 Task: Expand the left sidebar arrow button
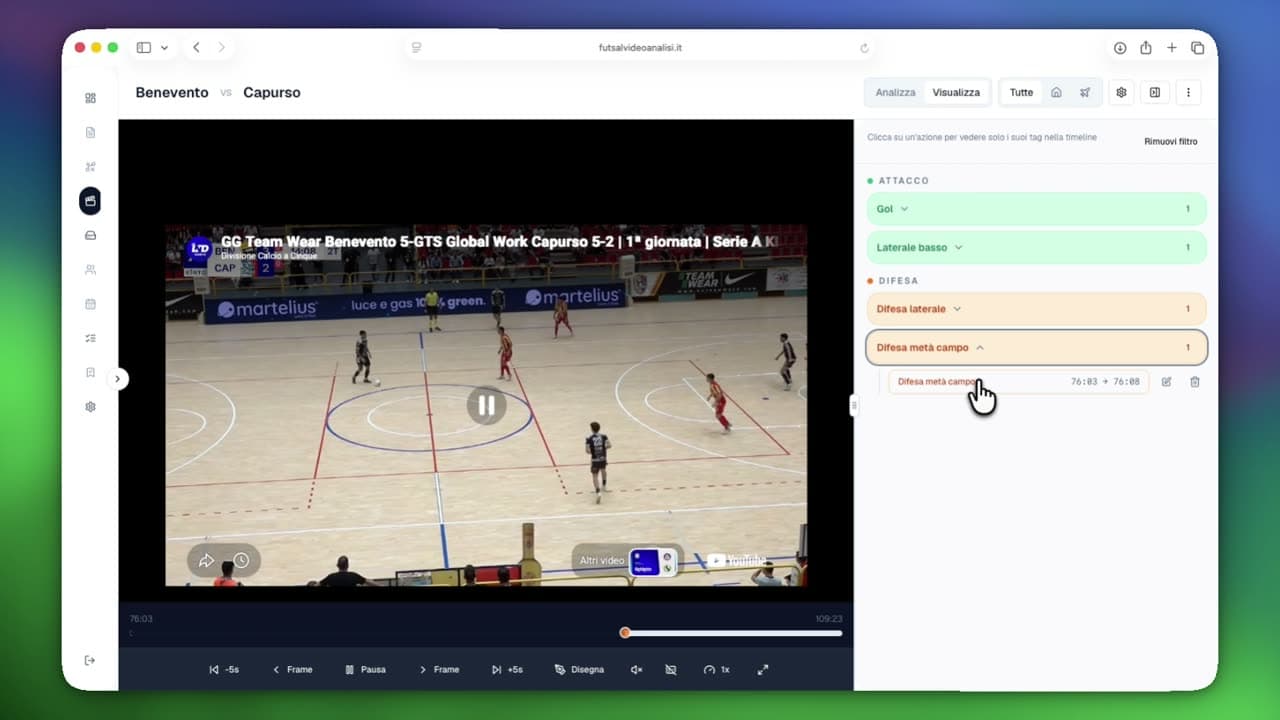(x=118, y=379)
